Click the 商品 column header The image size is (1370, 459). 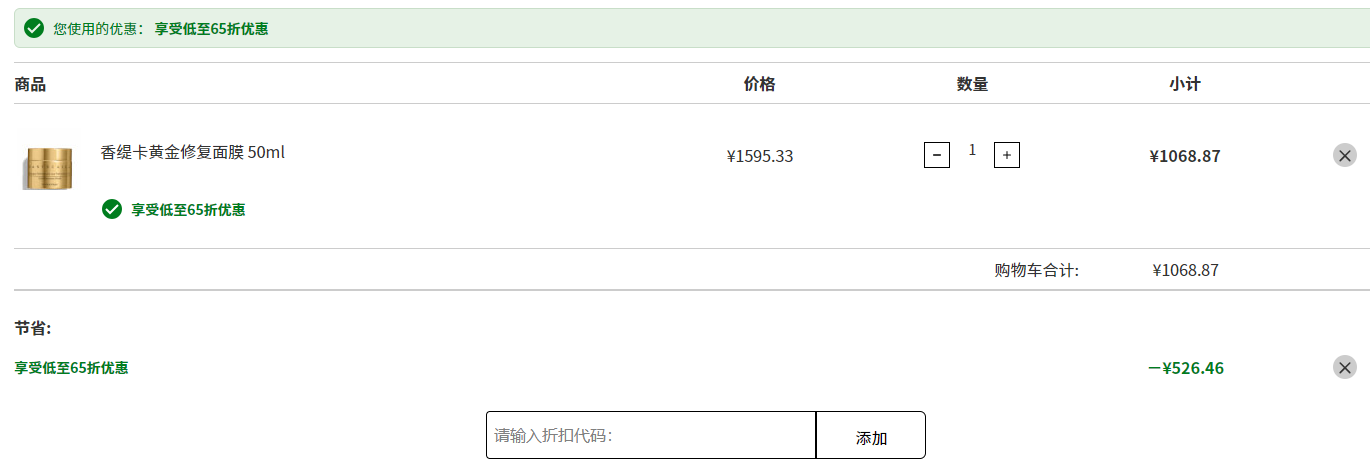click(30, 84)
